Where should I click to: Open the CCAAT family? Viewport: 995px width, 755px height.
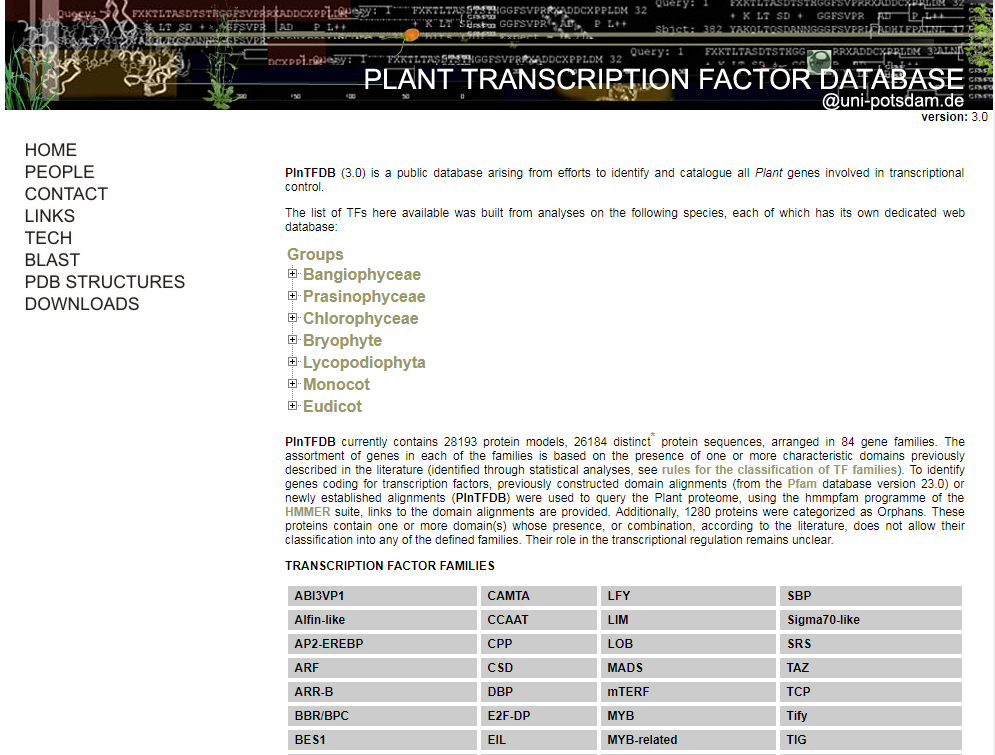tap(539, 620)
